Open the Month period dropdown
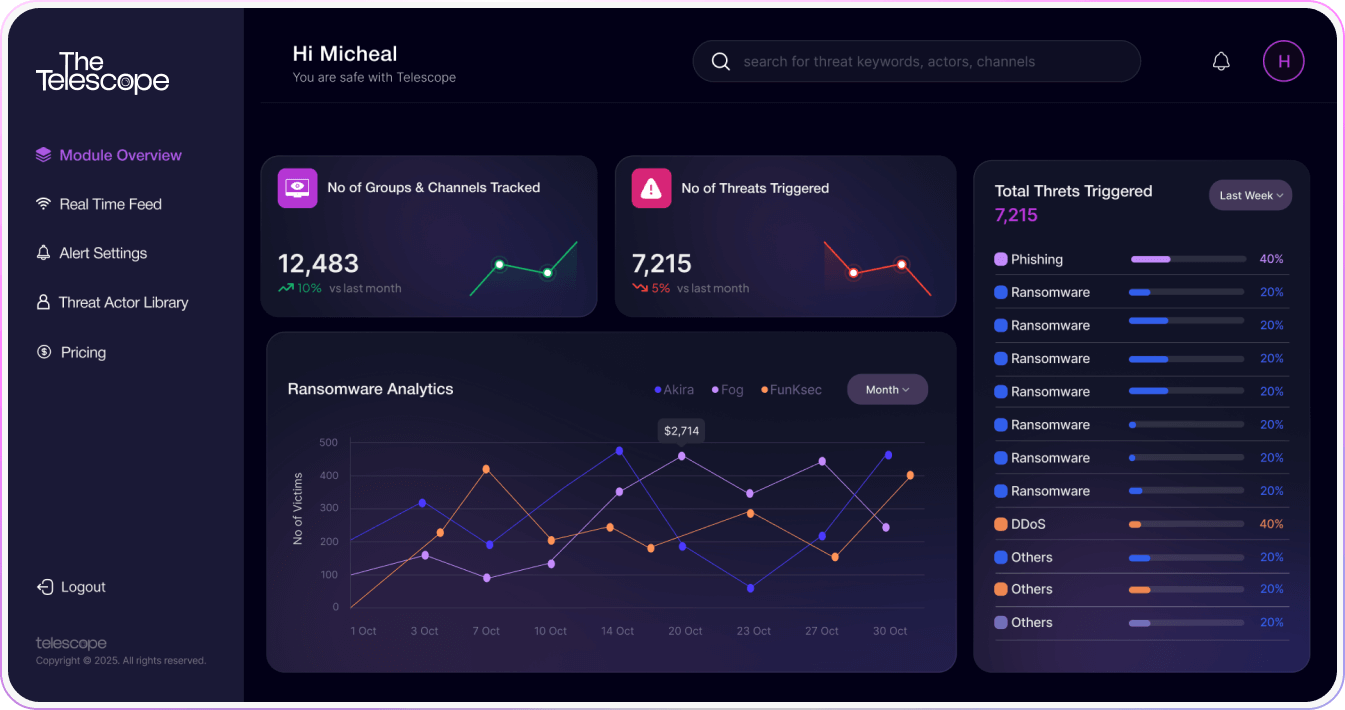 pos(887,390)
